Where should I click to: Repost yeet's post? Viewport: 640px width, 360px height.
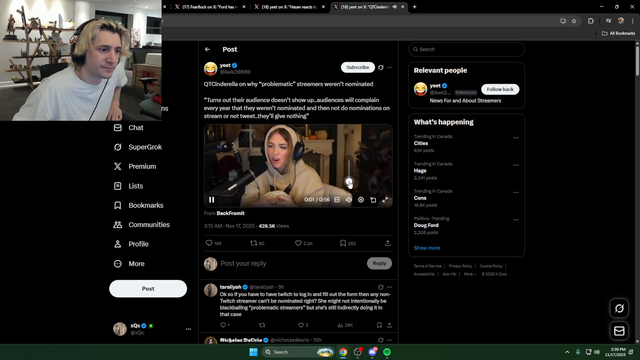point(253,243)
